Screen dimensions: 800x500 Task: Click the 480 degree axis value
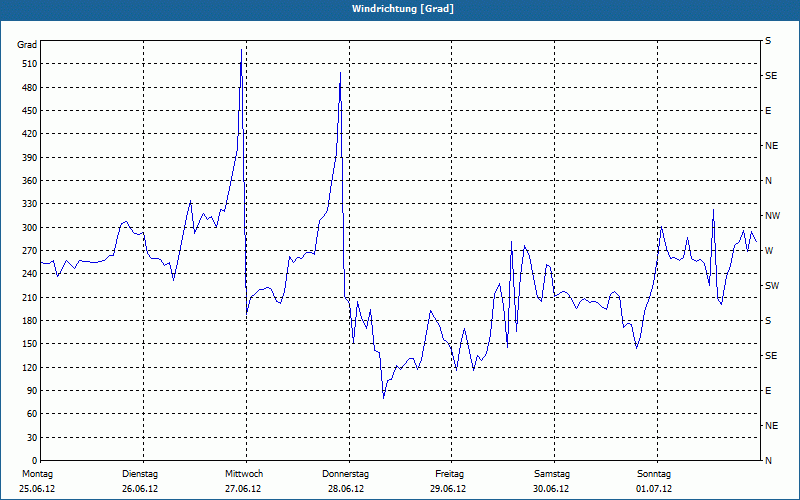tap(30, 88)
